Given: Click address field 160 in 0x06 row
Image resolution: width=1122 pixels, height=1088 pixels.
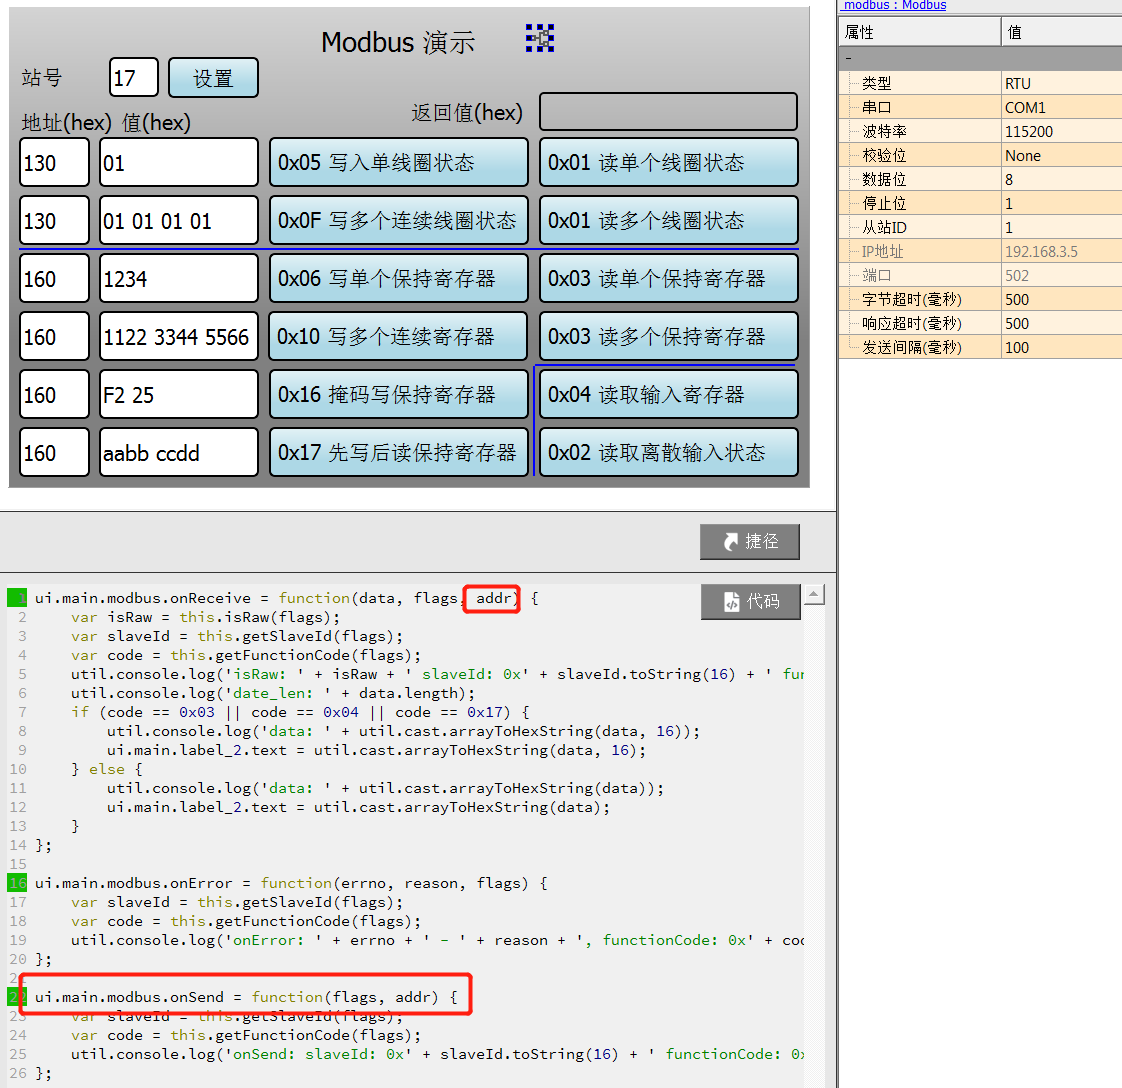Looking at the screenshot, I should [54, 278].
